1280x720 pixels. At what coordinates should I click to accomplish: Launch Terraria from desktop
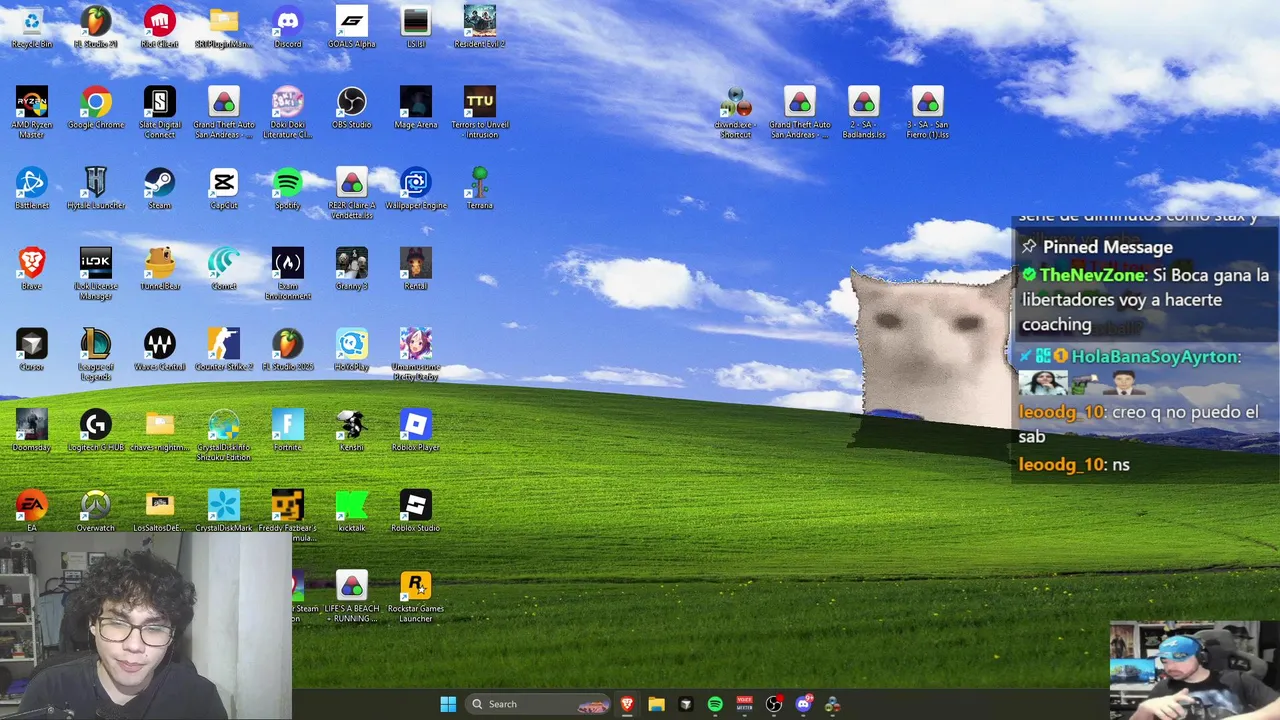point(479,188)
